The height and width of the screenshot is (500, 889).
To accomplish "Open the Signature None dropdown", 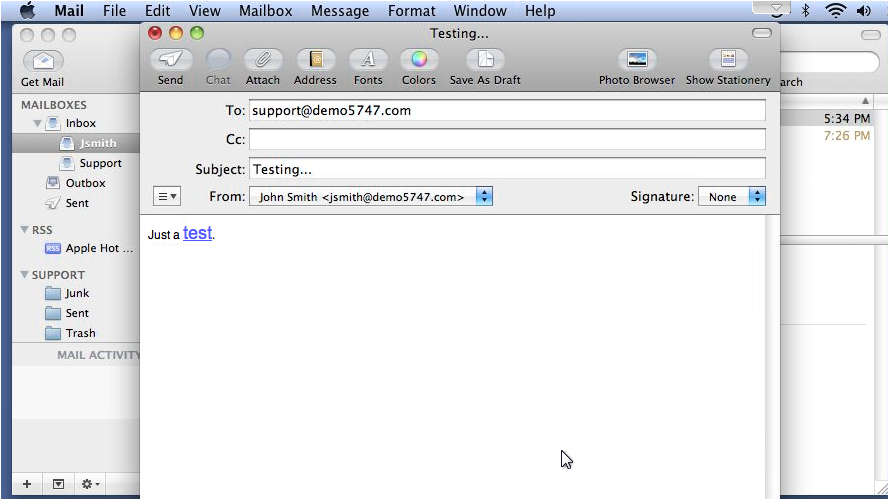I will [x=731, y=197].
